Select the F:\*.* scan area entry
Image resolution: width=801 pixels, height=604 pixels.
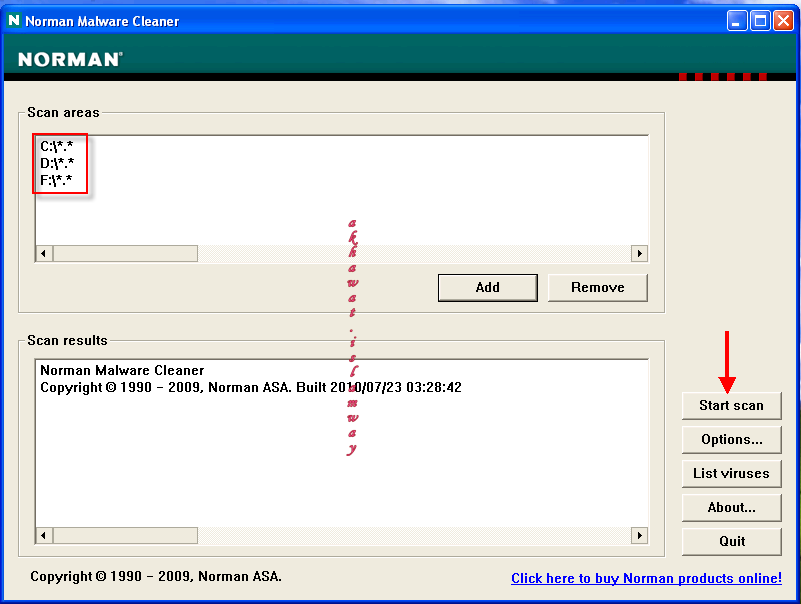point(56,180)
